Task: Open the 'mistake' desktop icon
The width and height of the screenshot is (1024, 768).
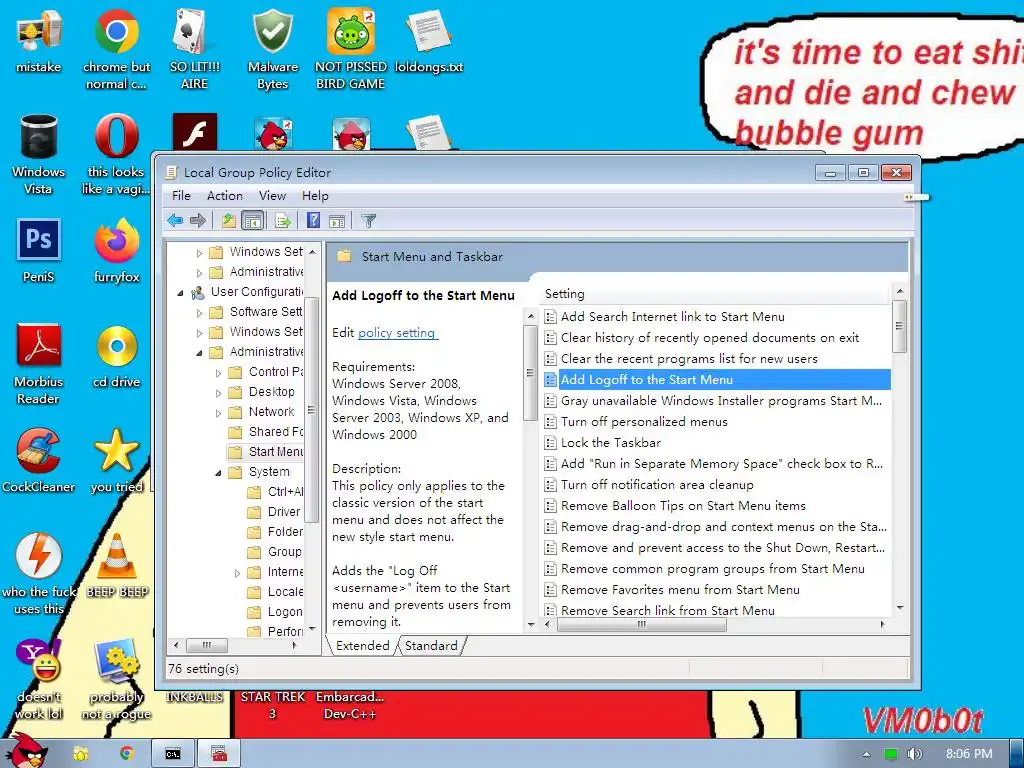Action: pos(39,40)
